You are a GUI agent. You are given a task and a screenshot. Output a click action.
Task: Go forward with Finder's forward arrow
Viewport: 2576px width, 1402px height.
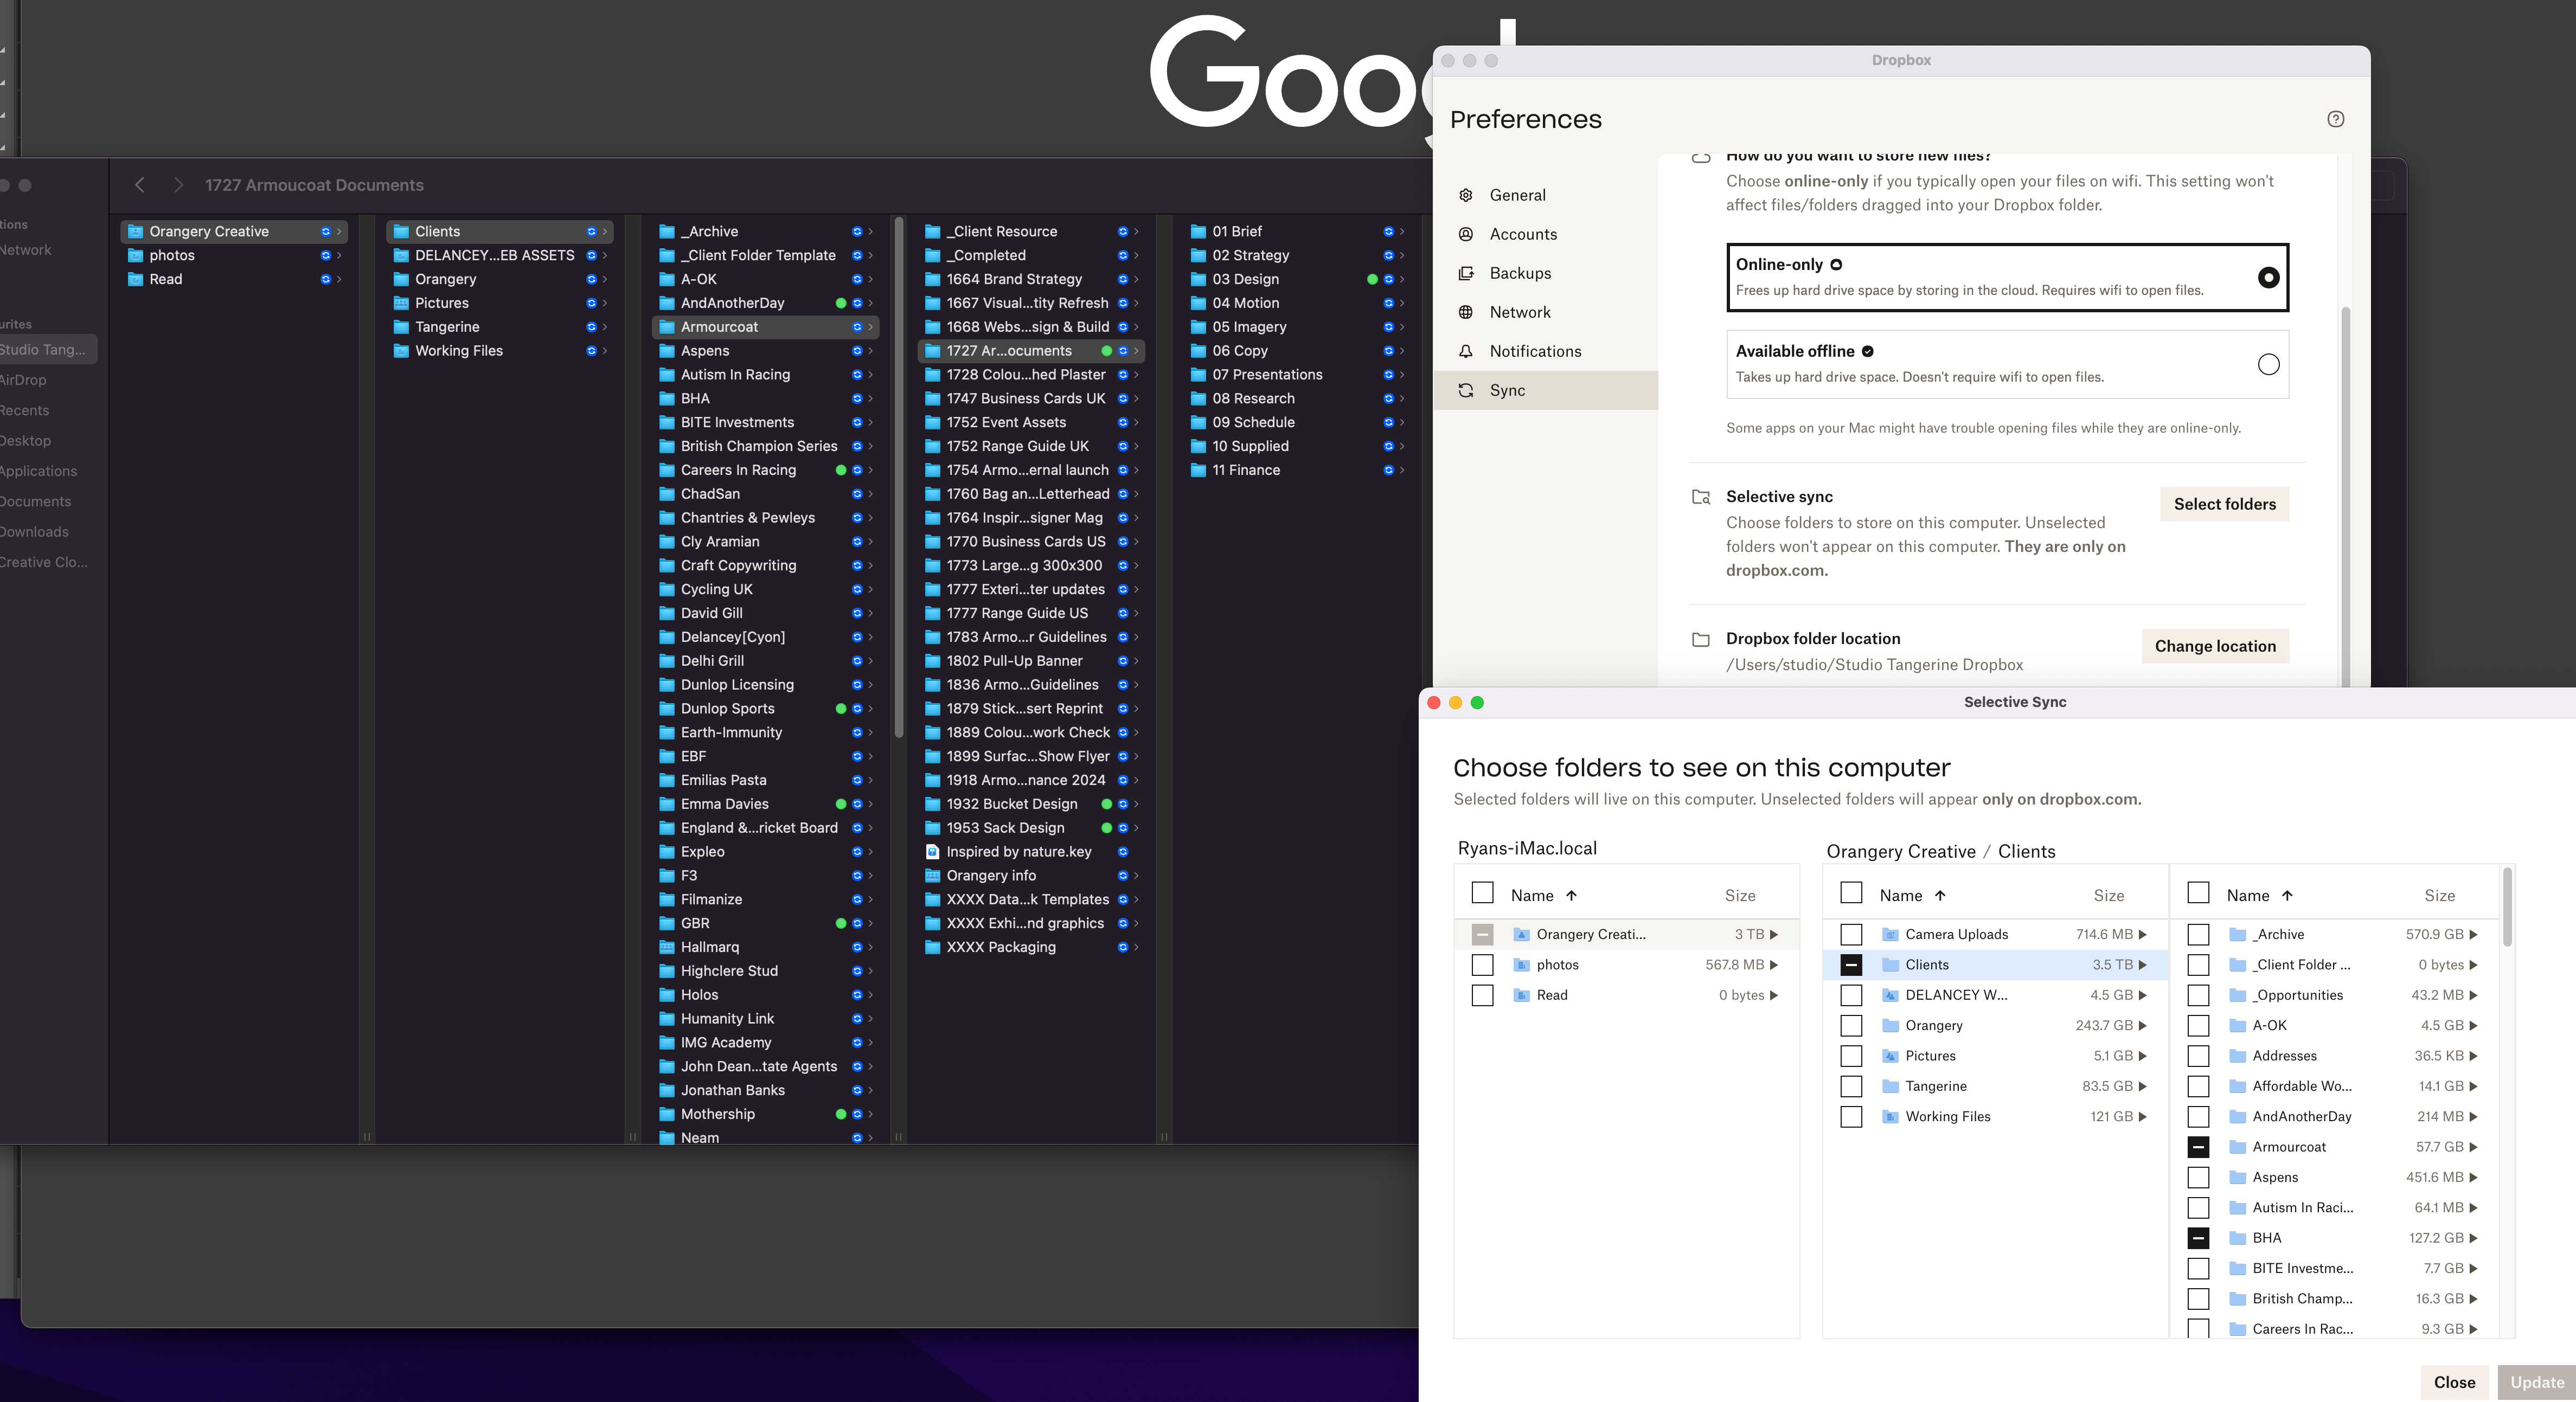click(x=178, y=185)
